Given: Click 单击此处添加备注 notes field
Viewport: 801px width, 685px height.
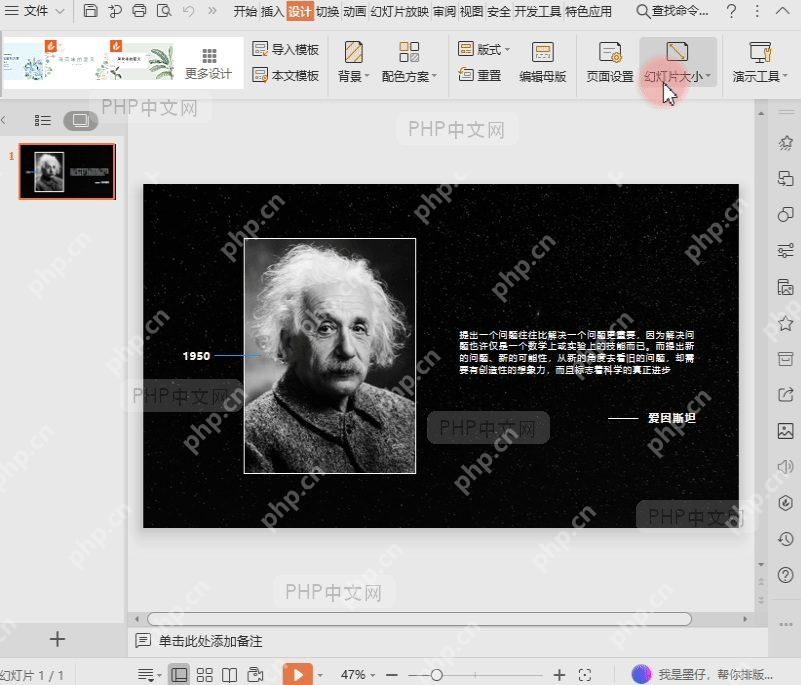Looking at the screenshot, I should coord(210,641).
